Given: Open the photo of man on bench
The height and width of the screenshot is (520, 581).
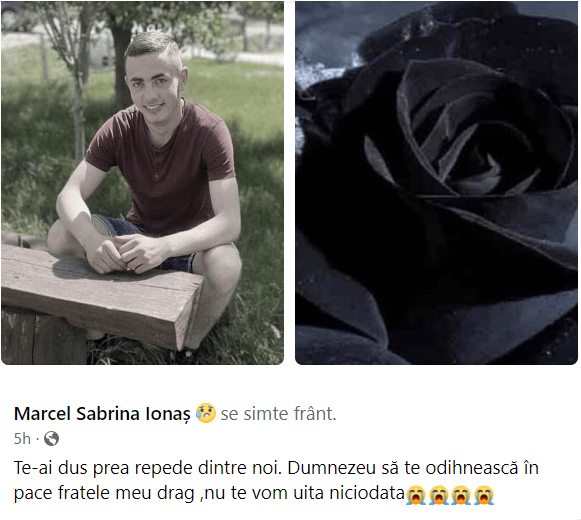Looking at the screenshot, I should pos(142,183).
